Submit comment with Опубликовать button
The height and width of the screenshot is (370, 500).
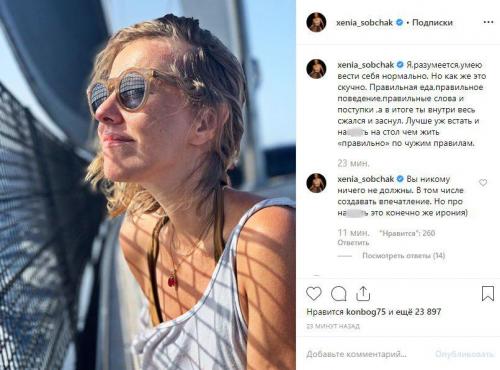click(464, 354)
